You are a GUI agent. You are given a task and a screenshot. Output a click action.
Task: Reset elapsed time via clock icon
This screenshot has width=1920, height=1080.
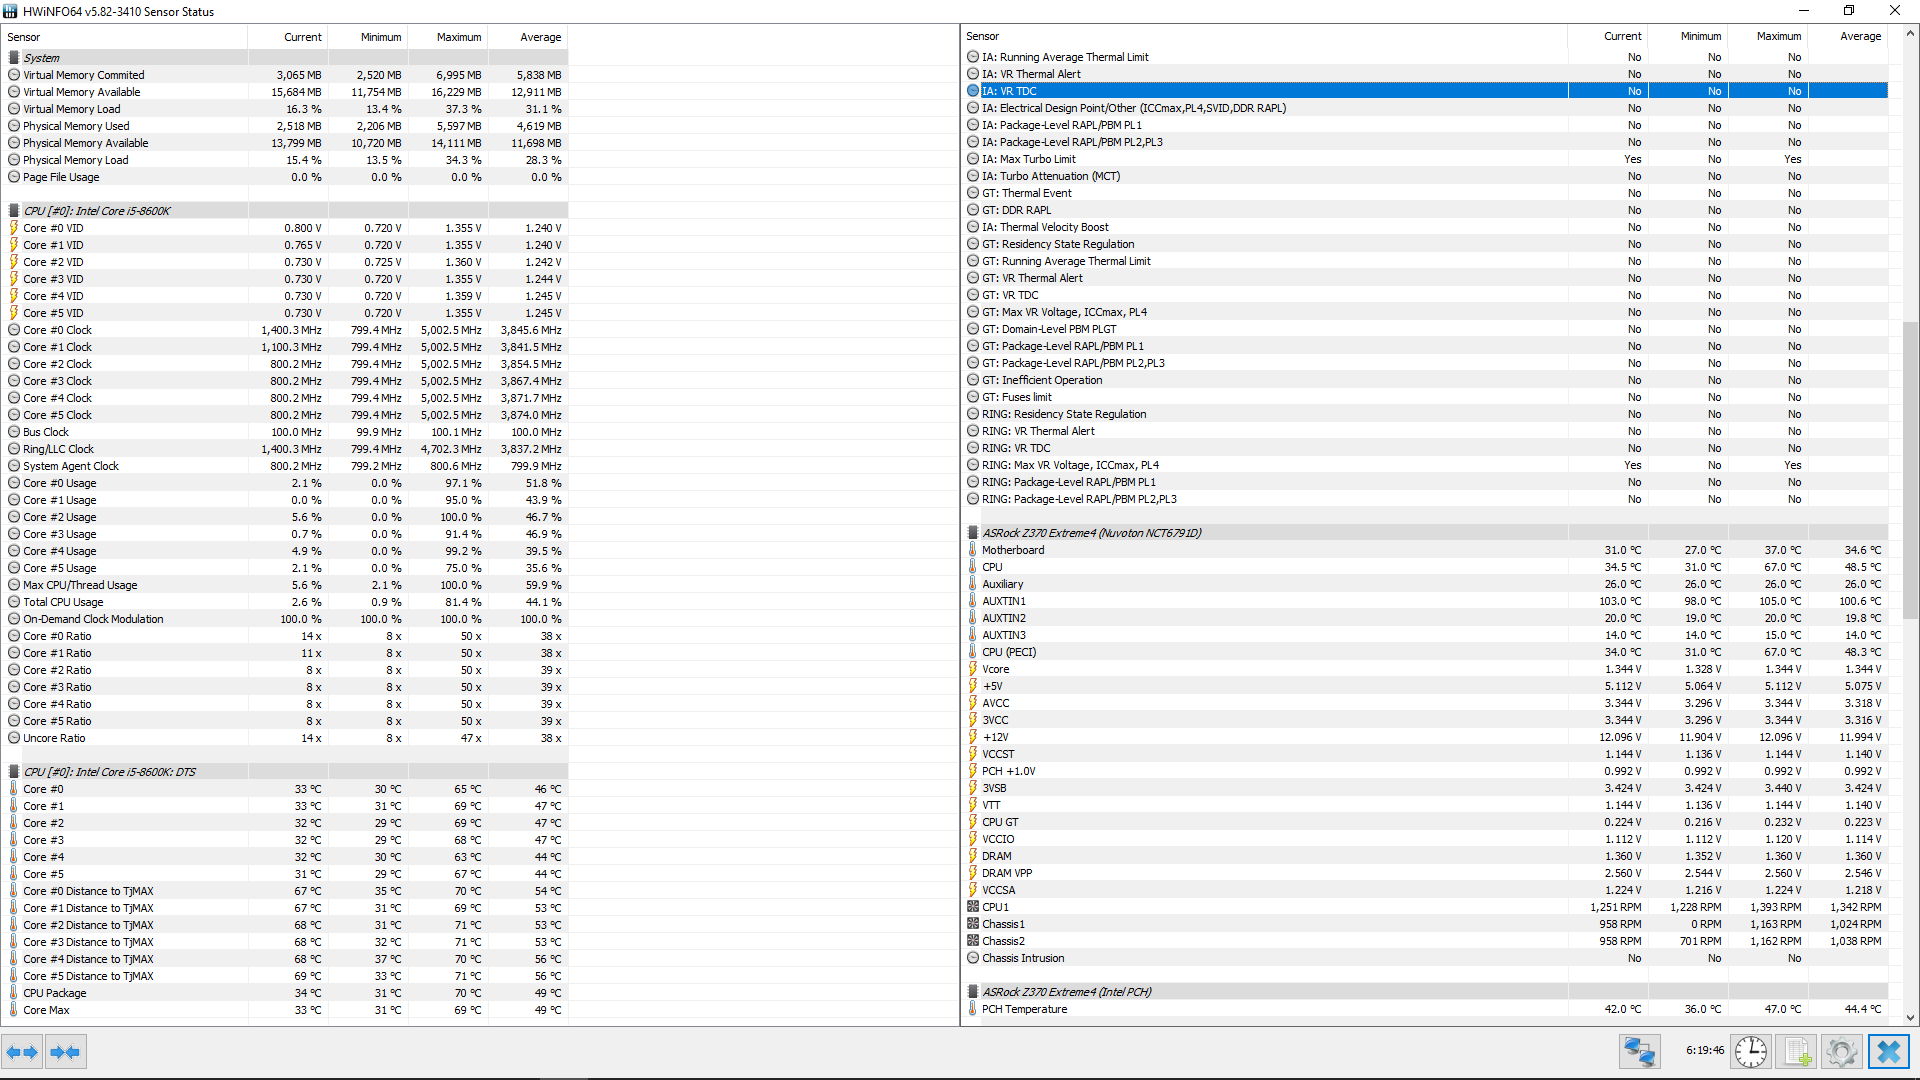tap(1750, 1052)
